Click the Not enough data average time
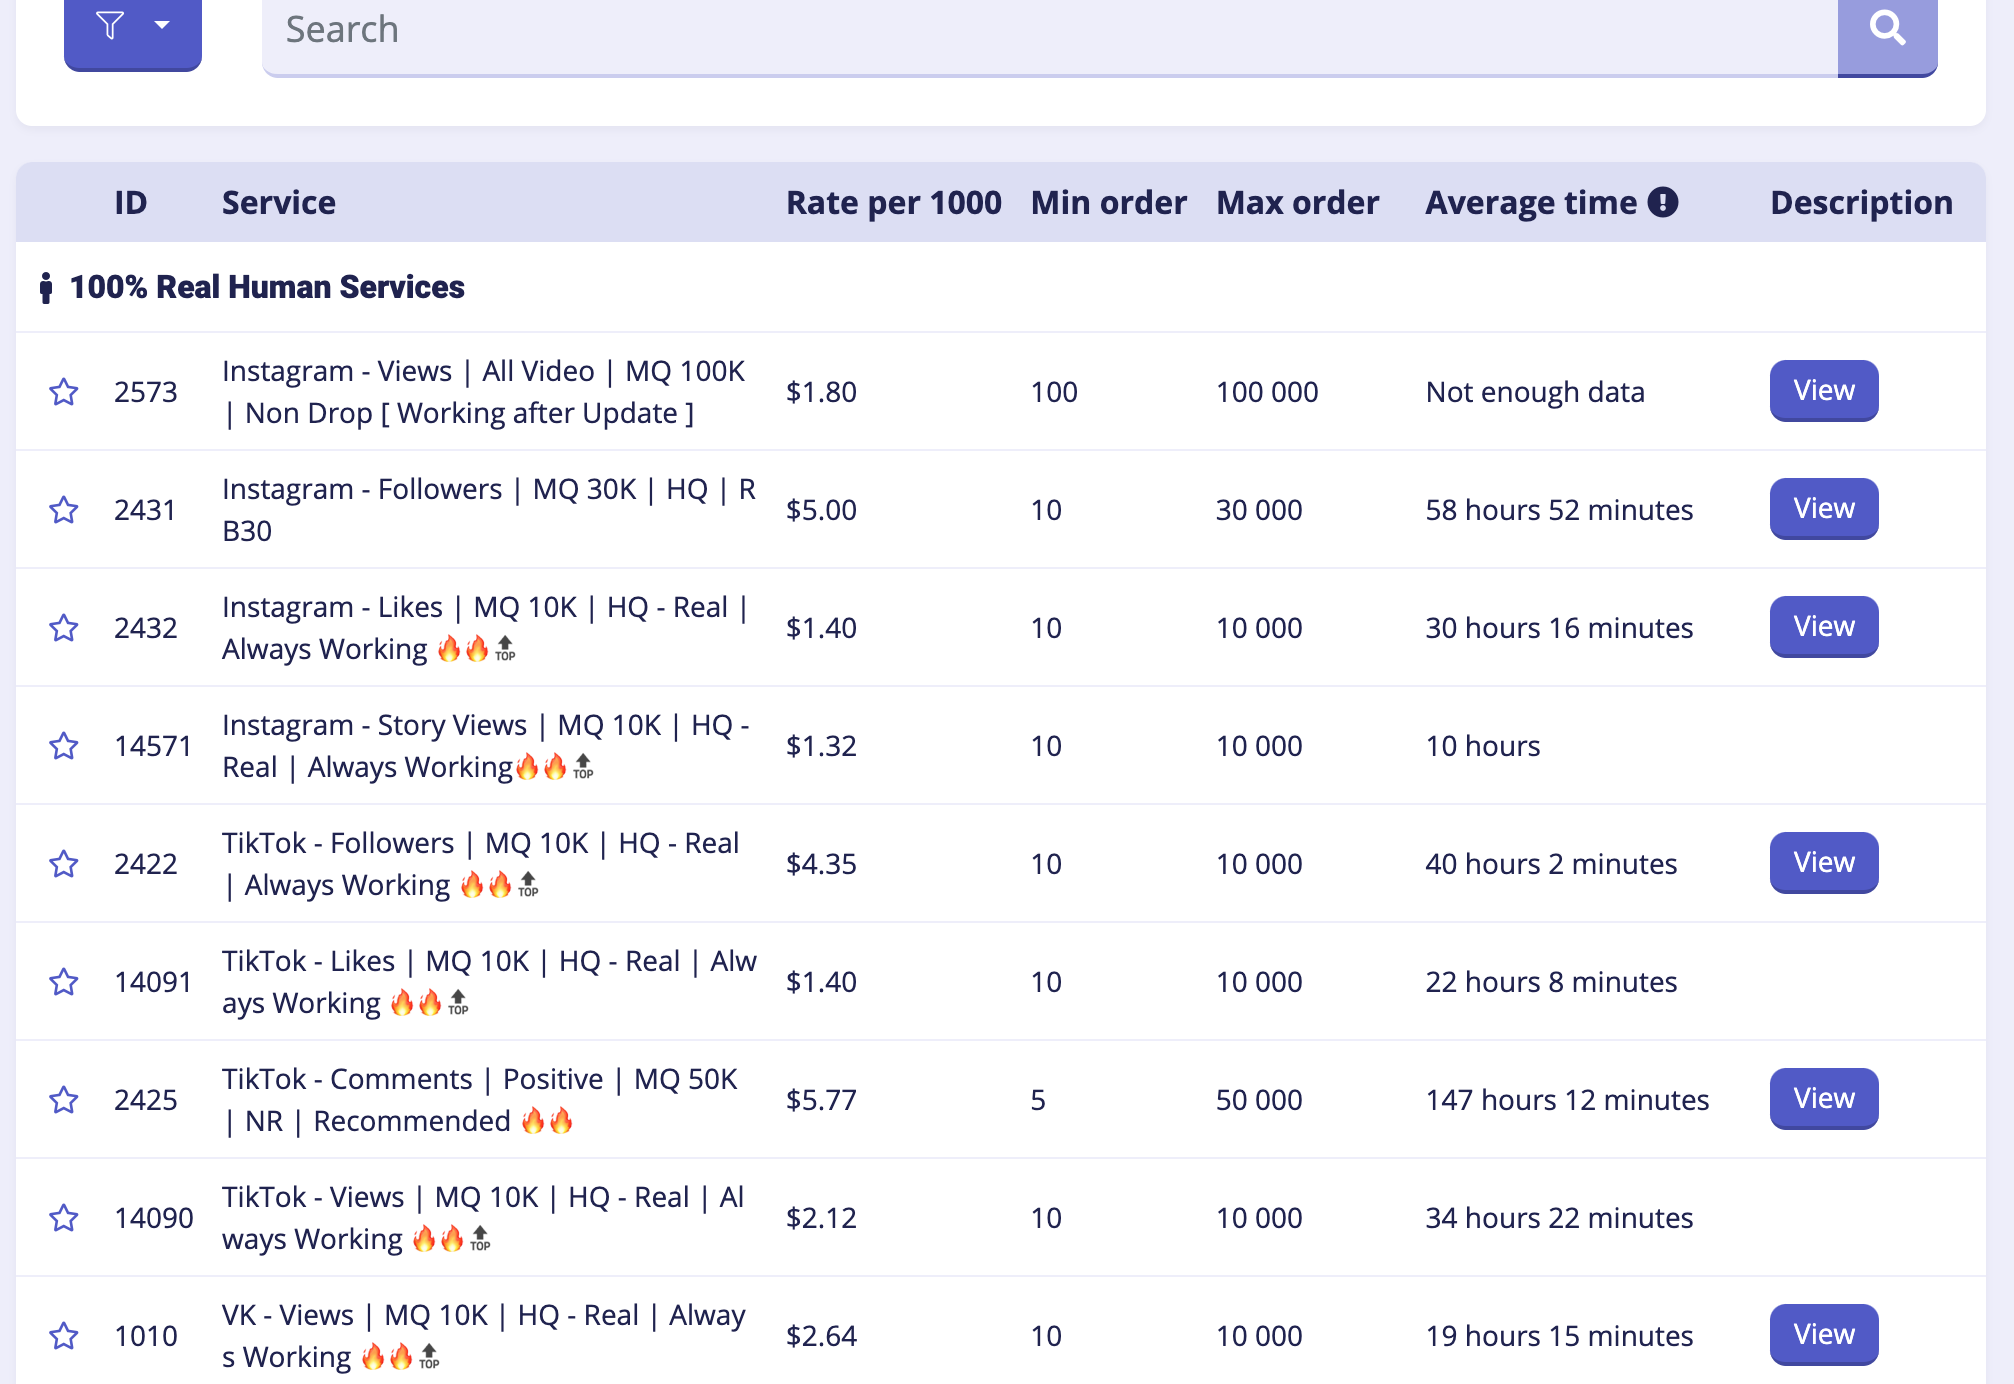This screenshot has width=2014, height=1384. (1535, 392)
